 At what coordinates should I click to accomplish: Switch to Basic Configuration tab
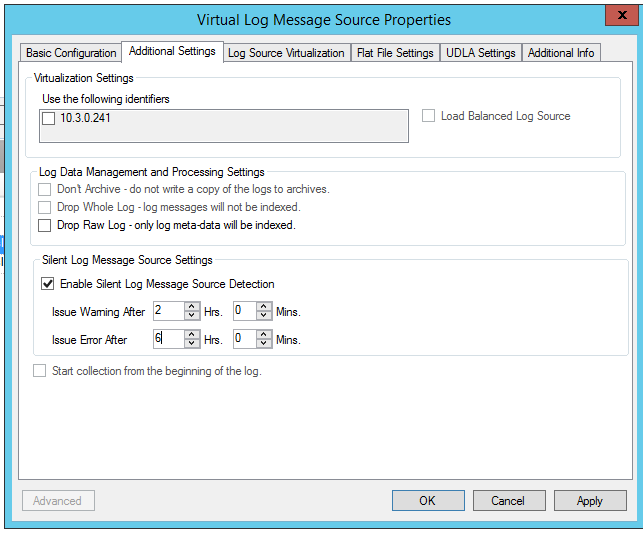(x=71, y=53)
